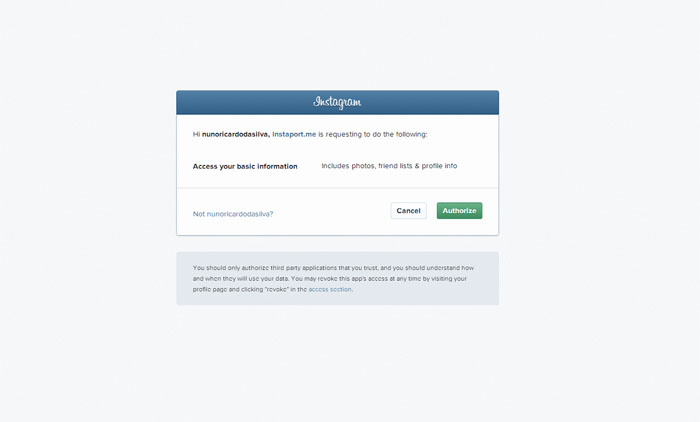Open the Instaport.me link
Screen dimensions: 700x422
click(x=294, y=134)
